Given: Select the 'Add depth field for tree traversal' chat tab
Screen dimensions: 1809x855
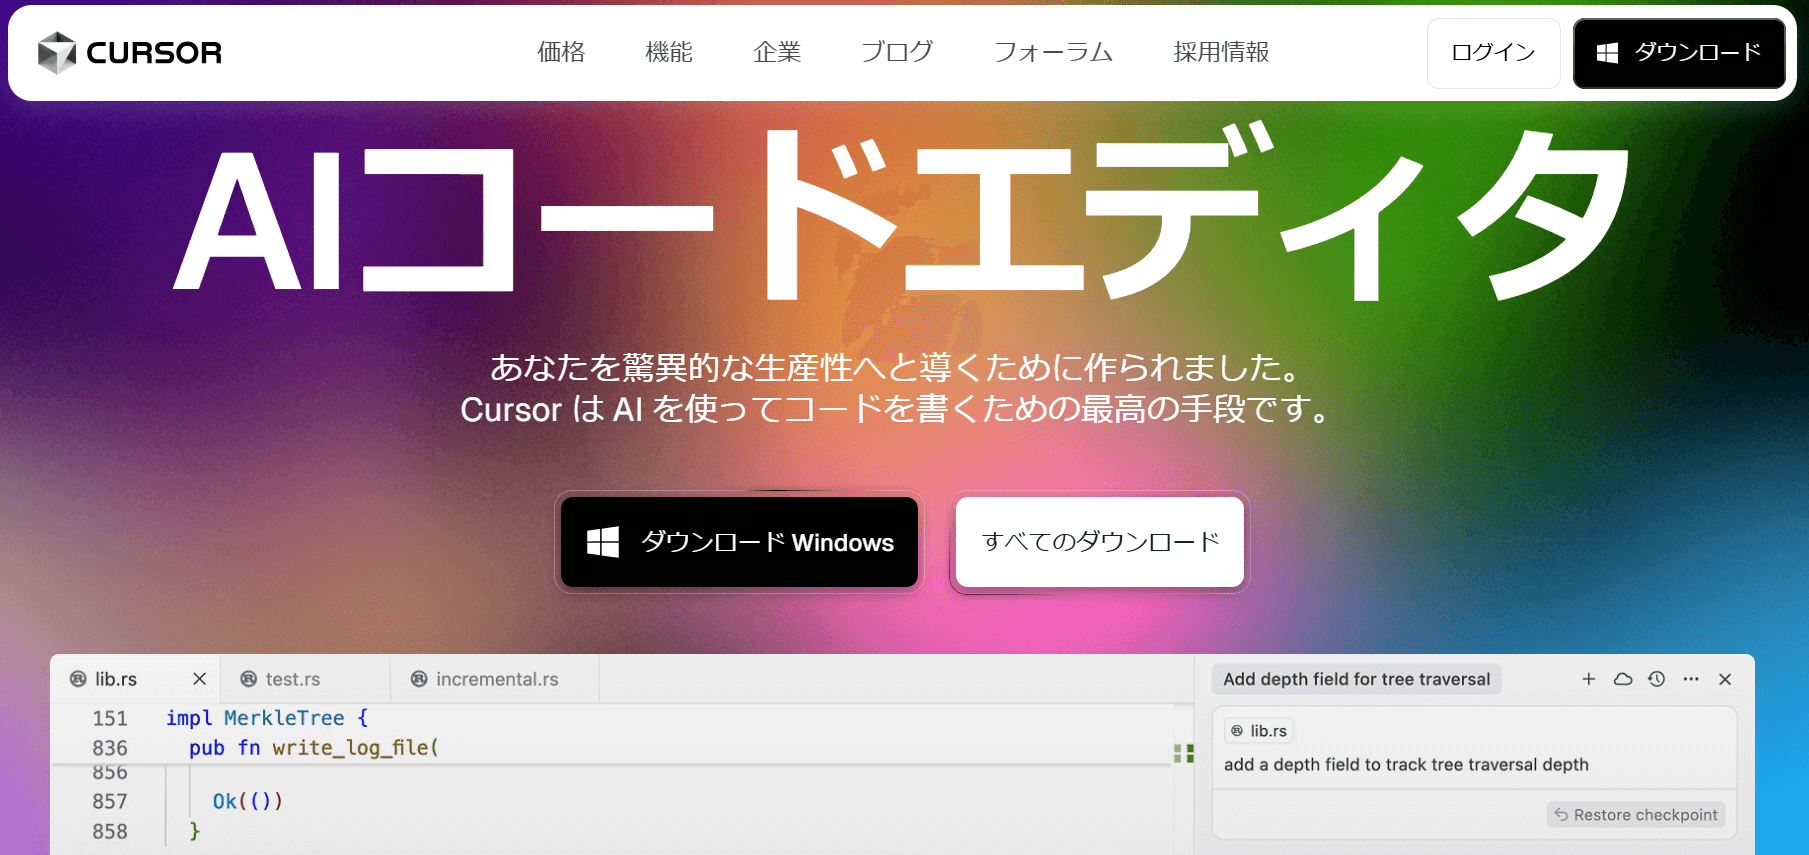Looking at the screenshot, I should [1356, 679].
